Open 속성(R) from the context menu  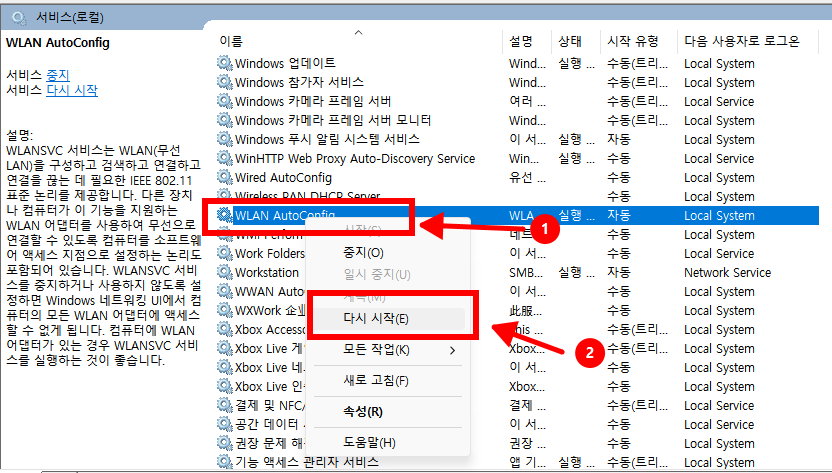[362, 412]
